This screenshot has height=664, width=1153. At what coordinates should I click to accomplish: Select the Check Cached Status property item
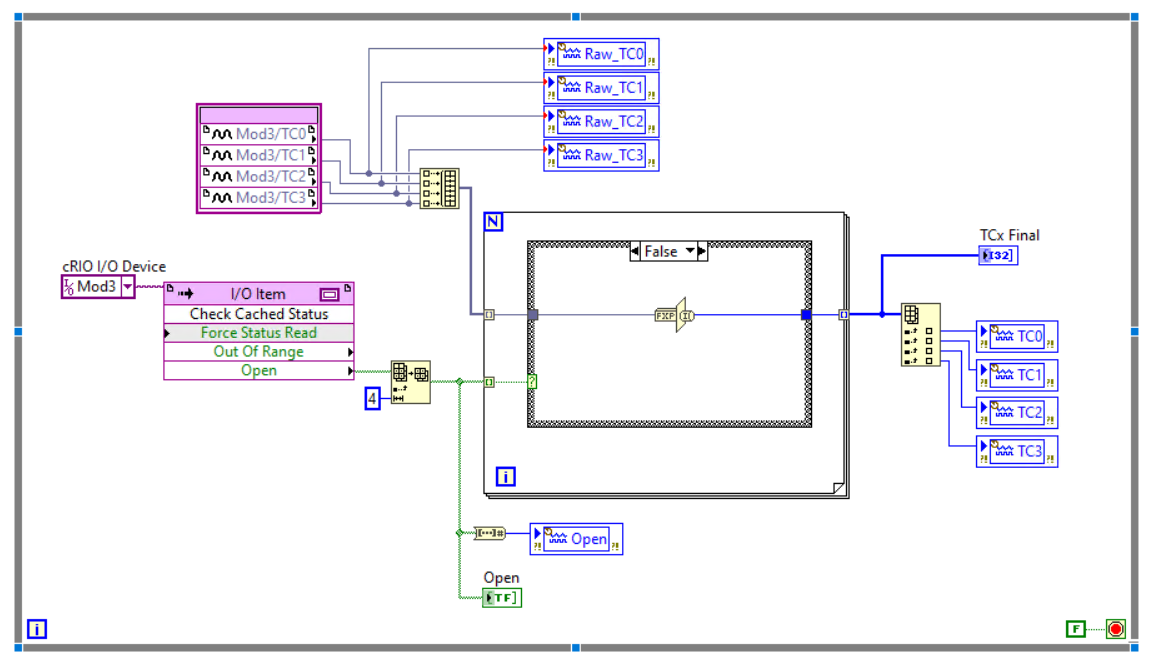[258, 313]
